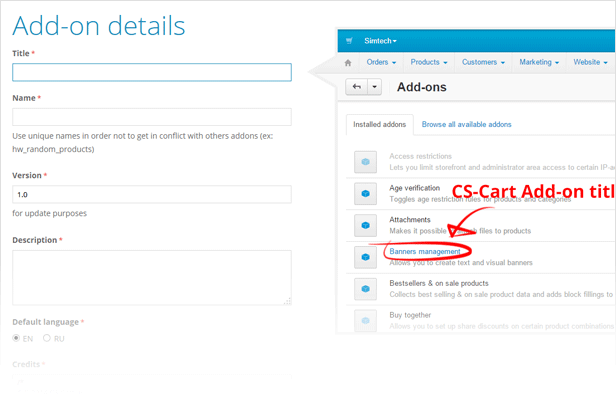Click inside the Description text area
The height and width of the screenshot is (412, 616).
152,277
